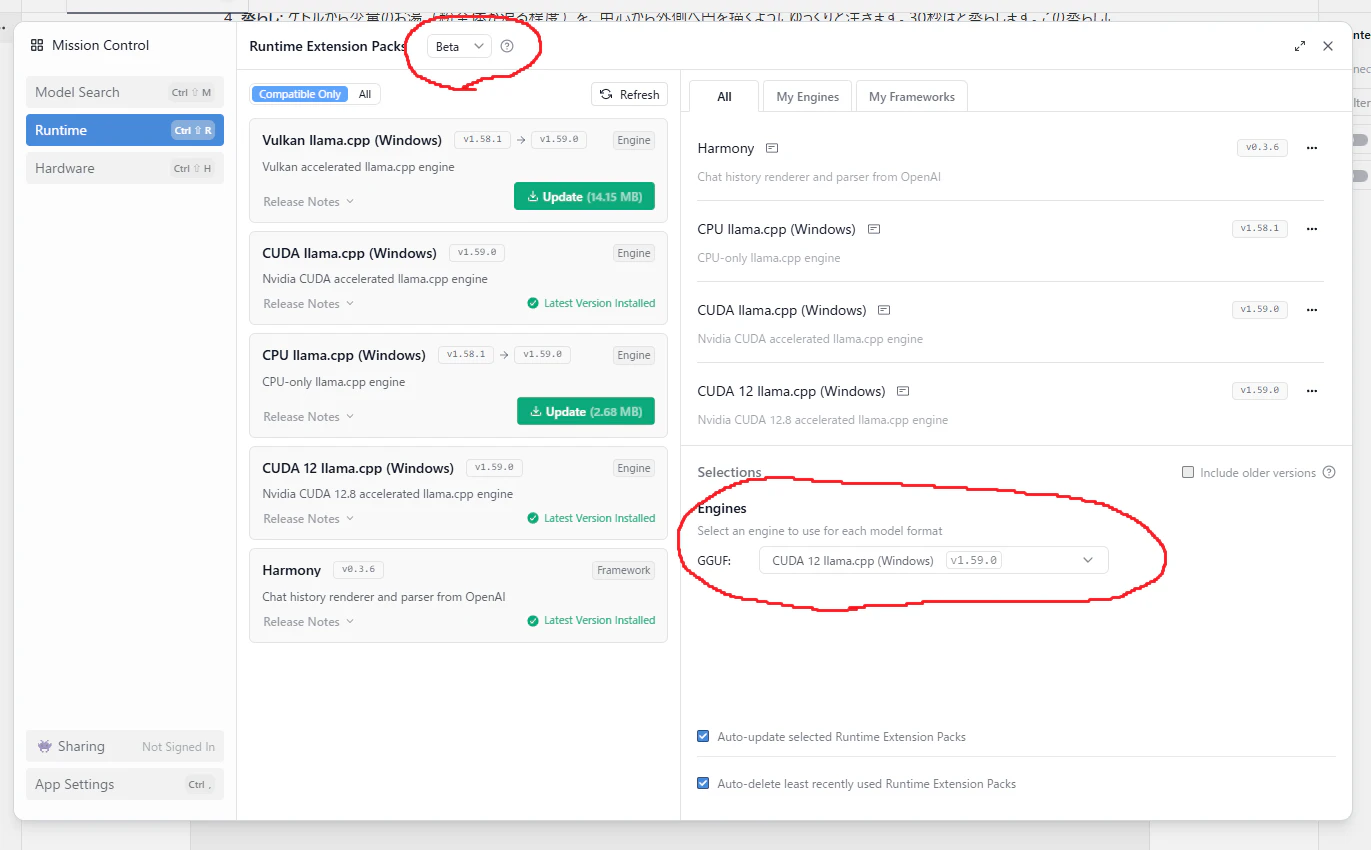Screen dimensions: 1371x850
Task: Open more options for CUDA llama.cpp row
Action: pyautogui.click(x=1312, y=310)
